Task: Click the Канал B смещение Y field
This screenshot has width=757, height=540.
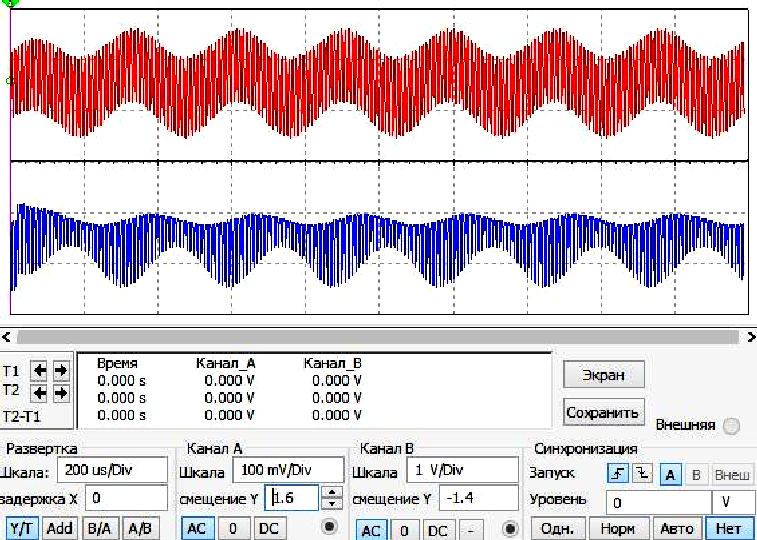Action: coord(477,498)
